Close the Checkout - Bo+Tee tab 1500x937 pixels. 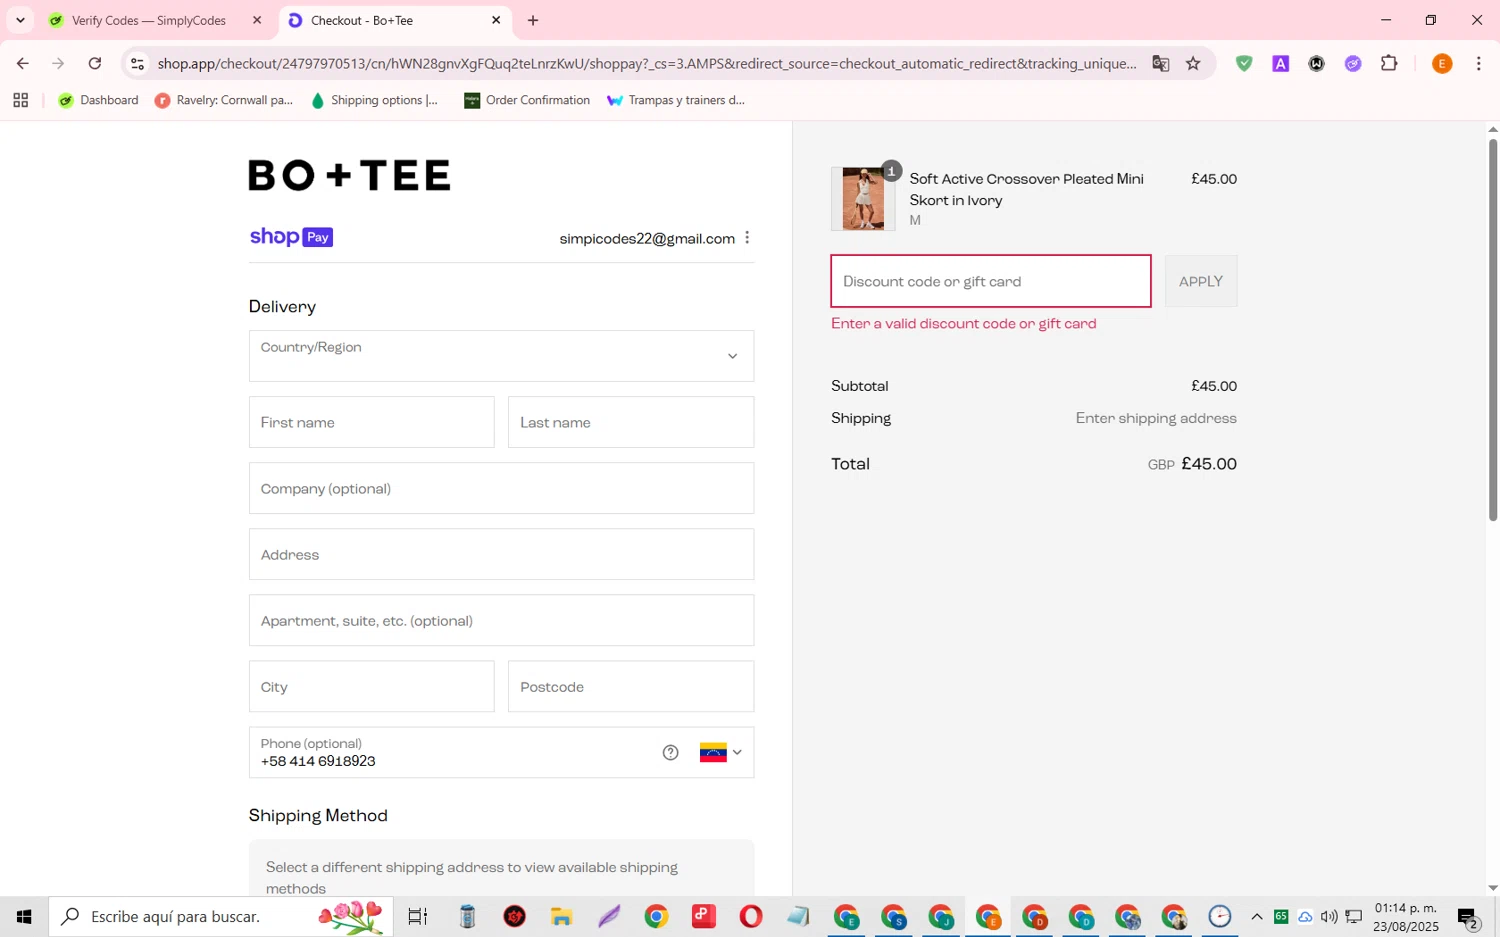point(496,20)
